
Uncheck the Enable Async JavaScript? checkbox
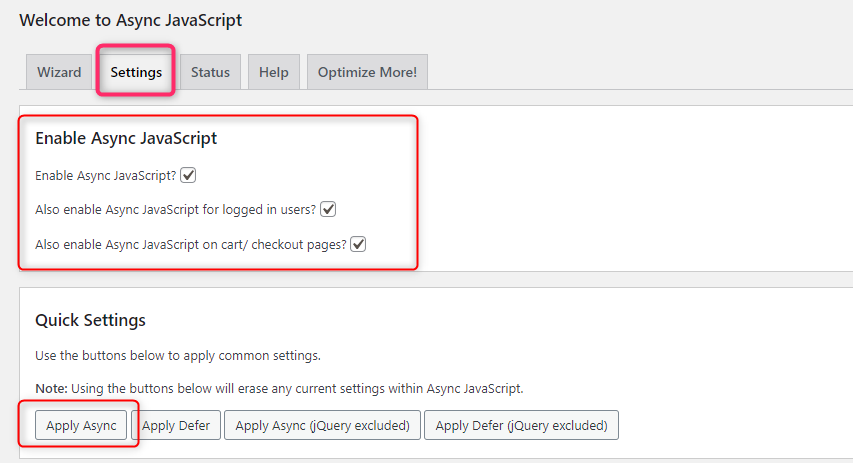point(188,175)
